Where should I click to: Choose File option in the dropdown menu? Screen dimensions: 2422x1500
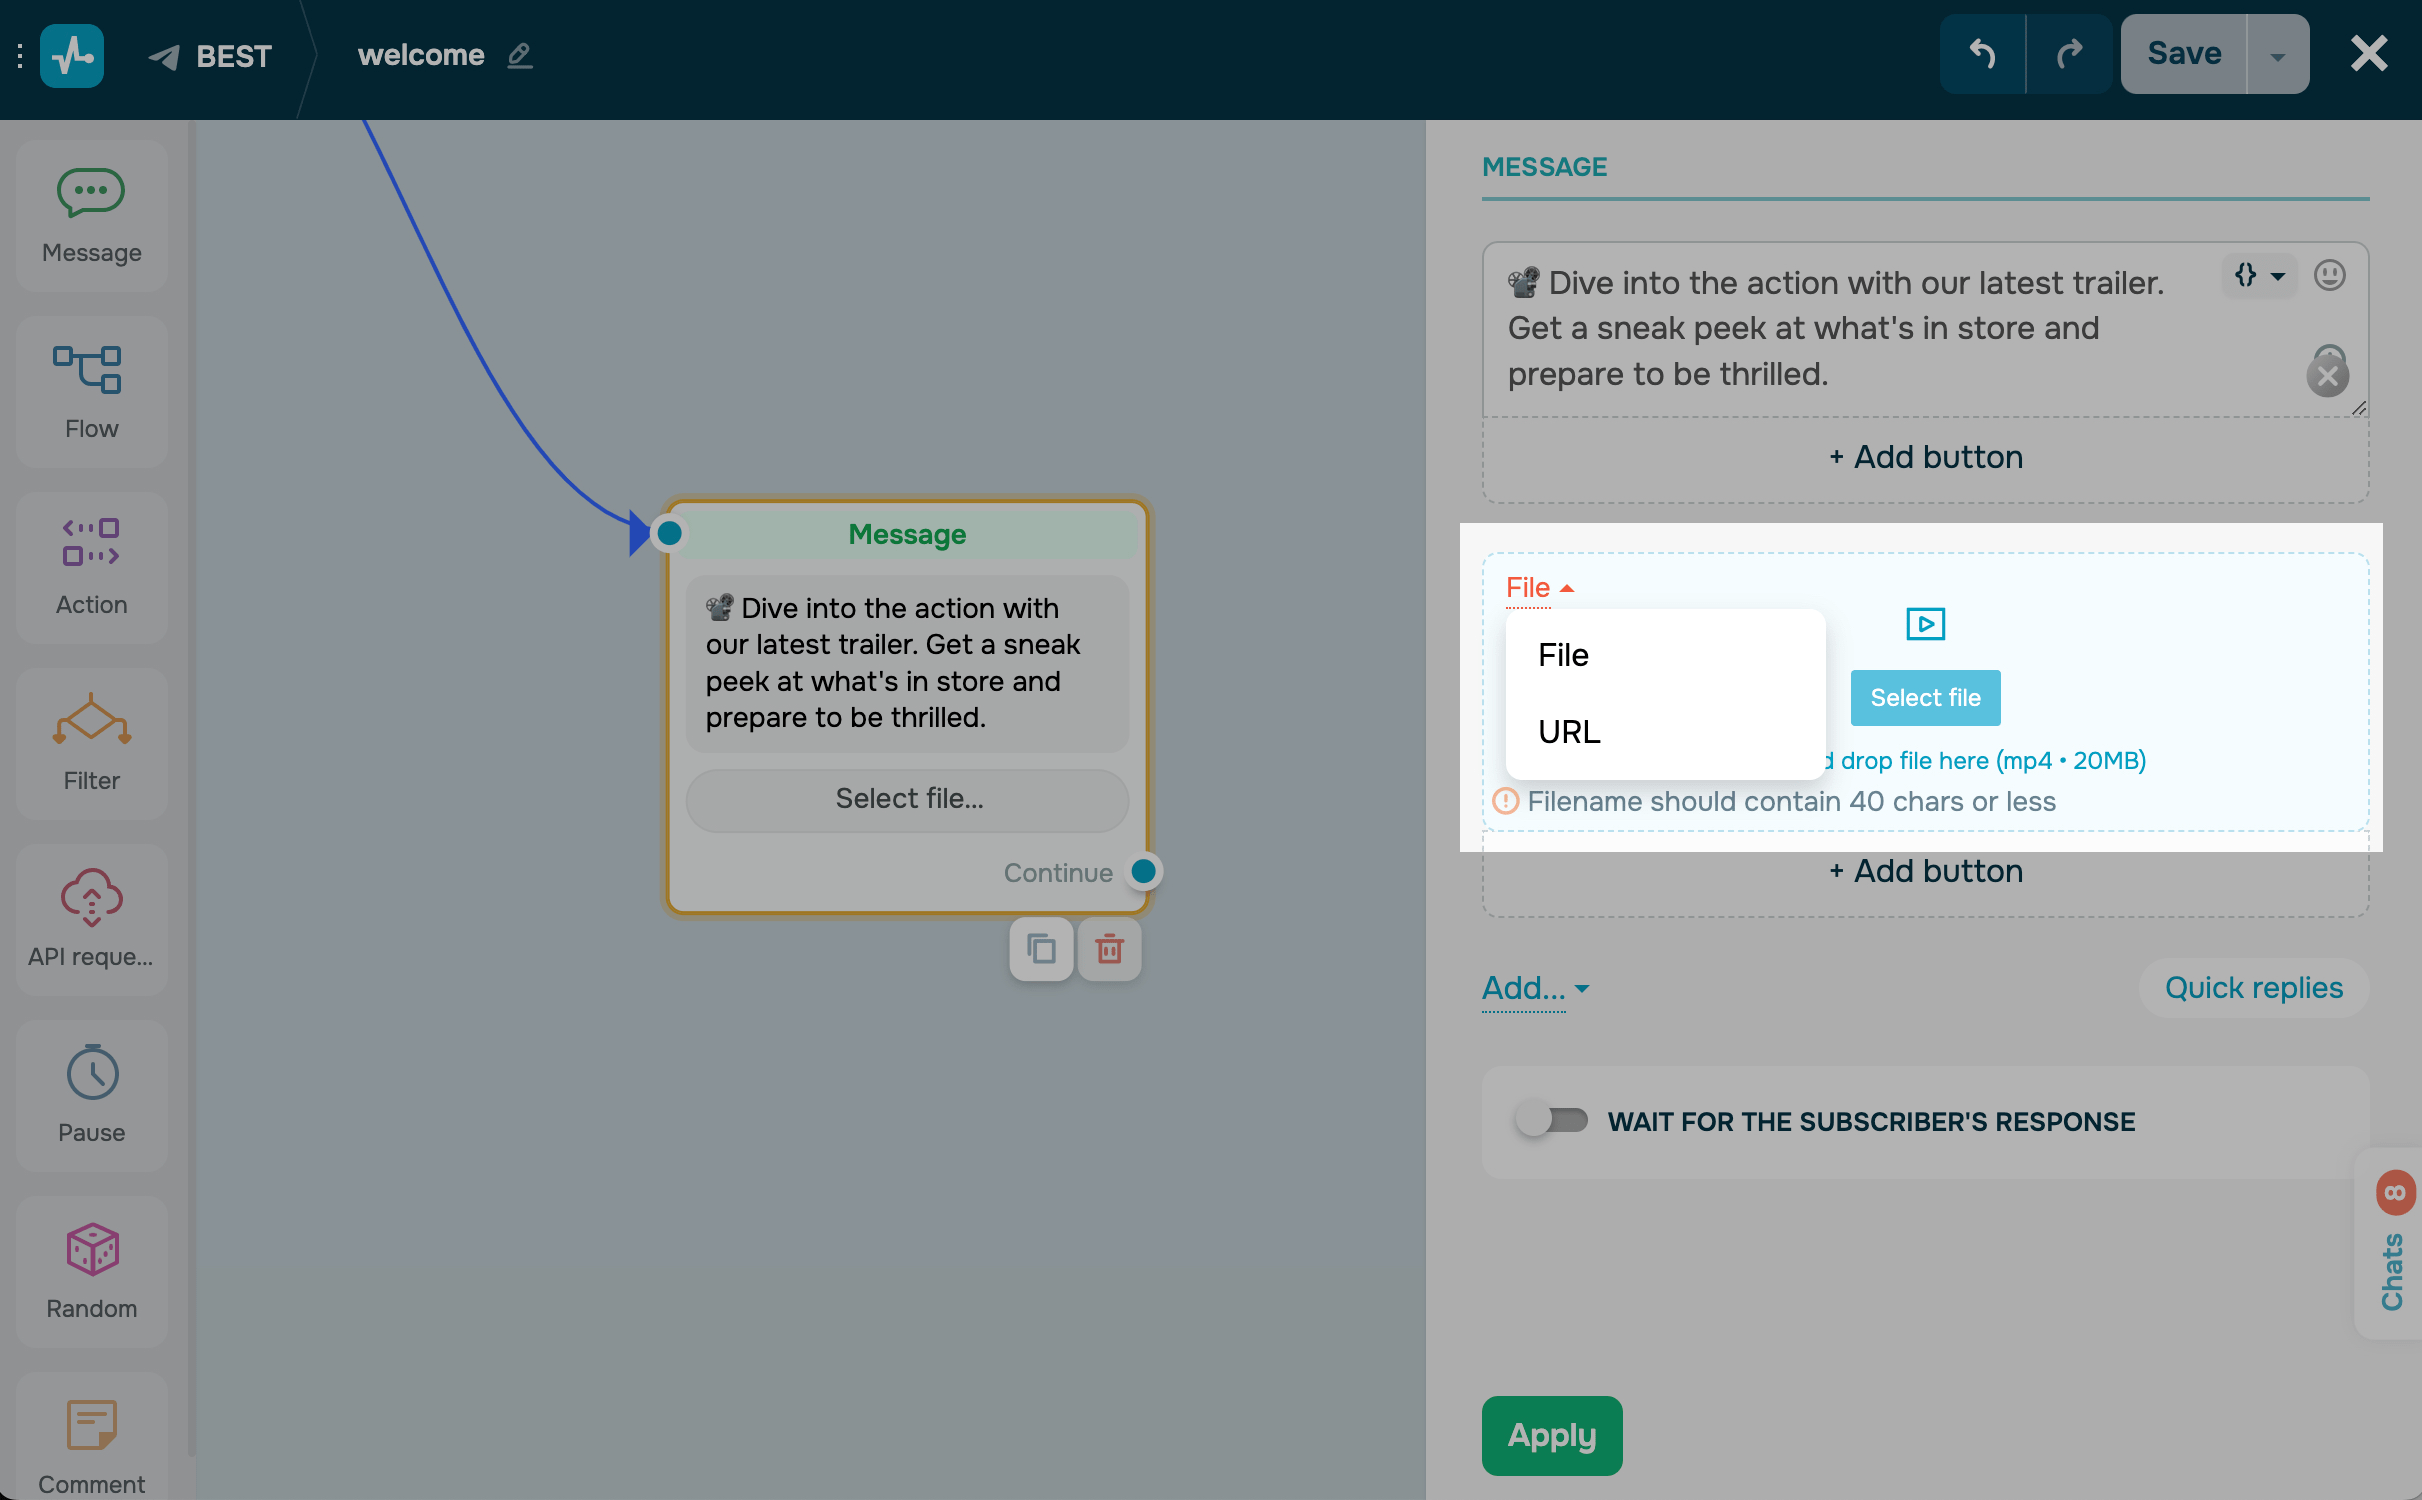(1563, 655)
